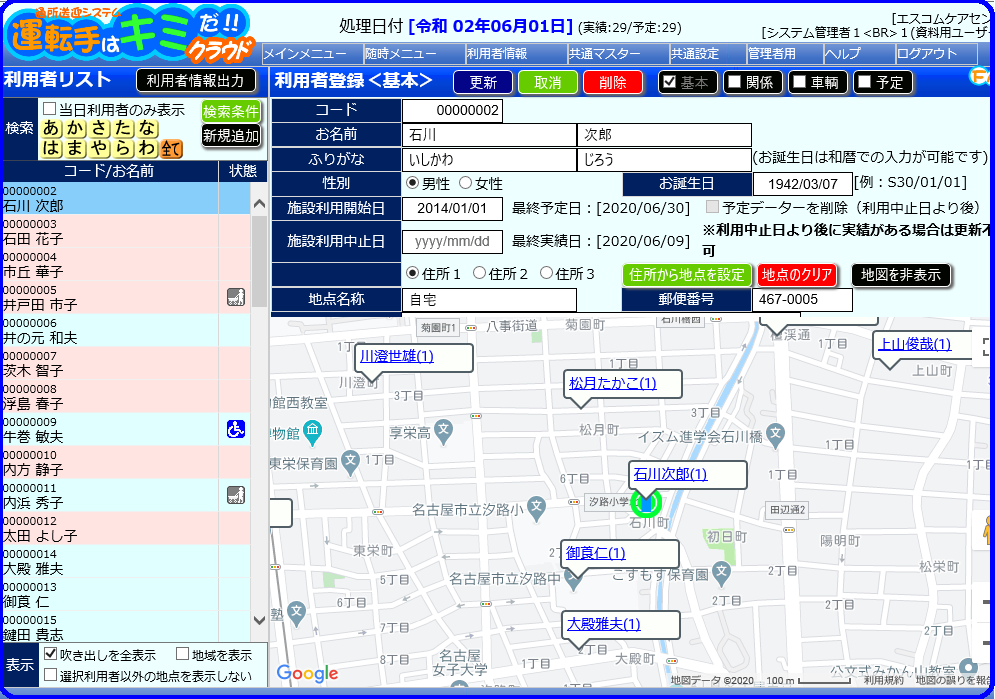The image size is (995, 699).
Task: Click the wheelchair icon beside 牛巻 敏夫
Action: pos(236,429)
